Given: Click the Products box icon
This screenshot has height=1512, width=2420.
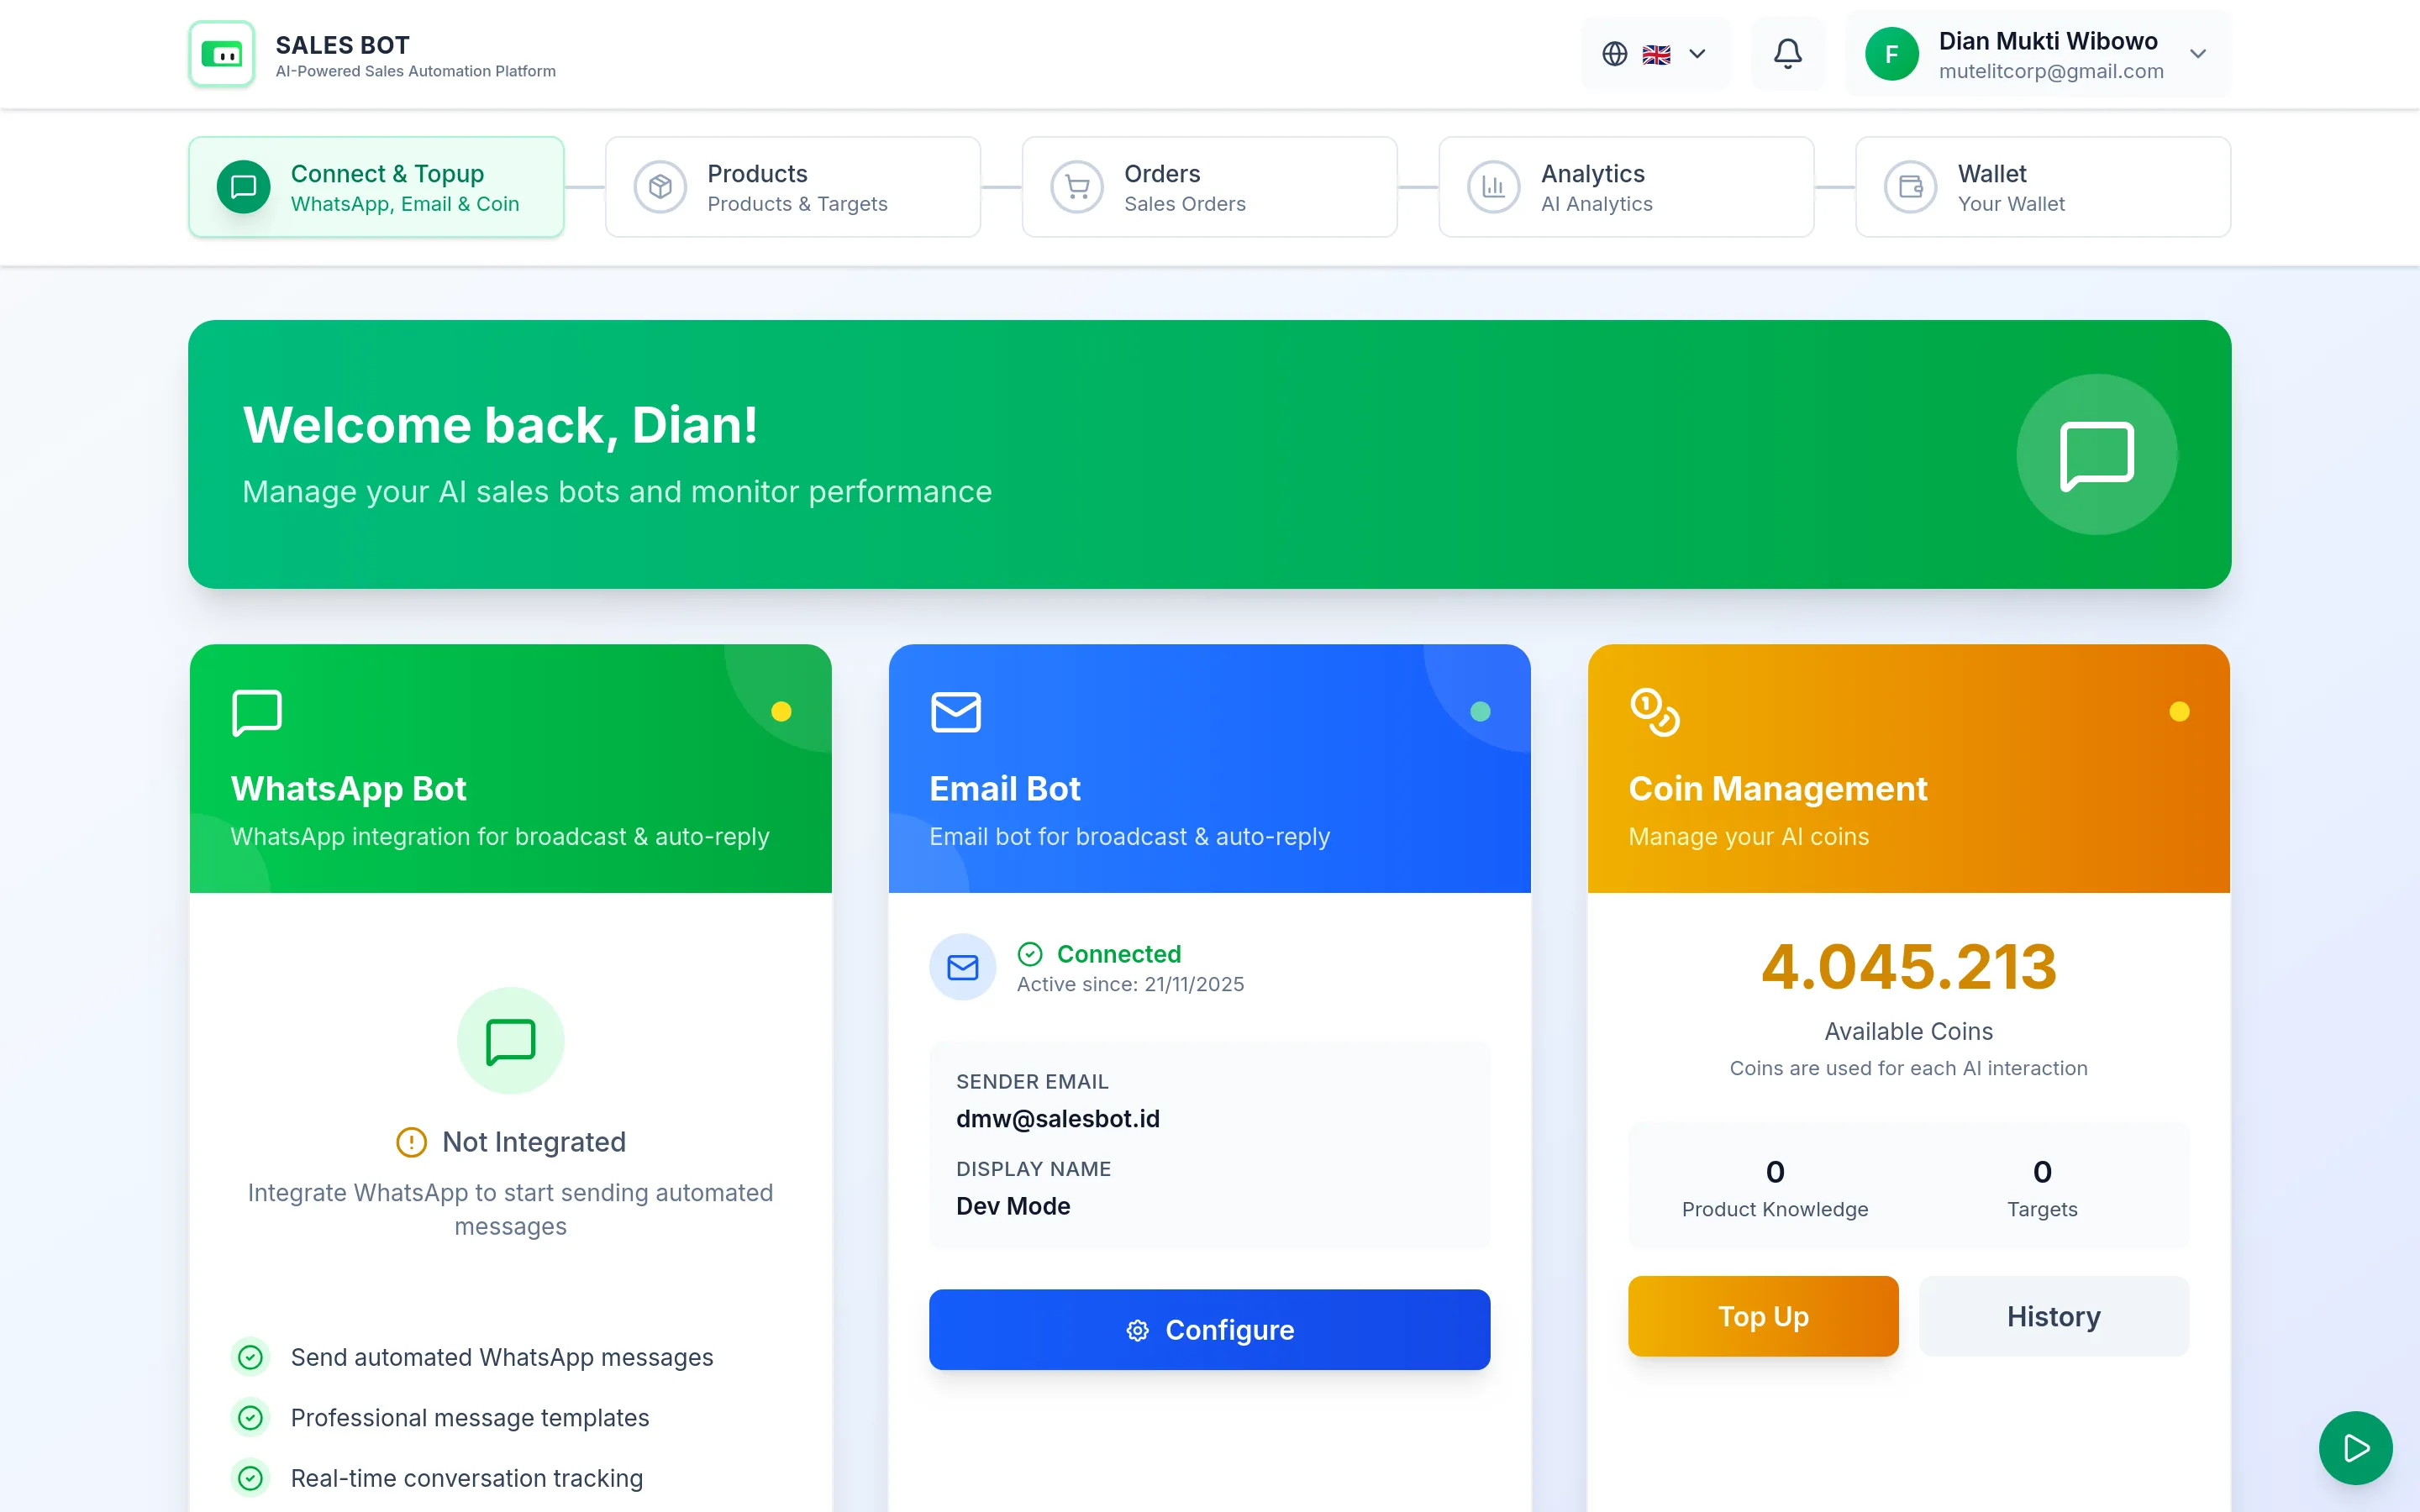Looking at the screenshot, I should [660, 186].
